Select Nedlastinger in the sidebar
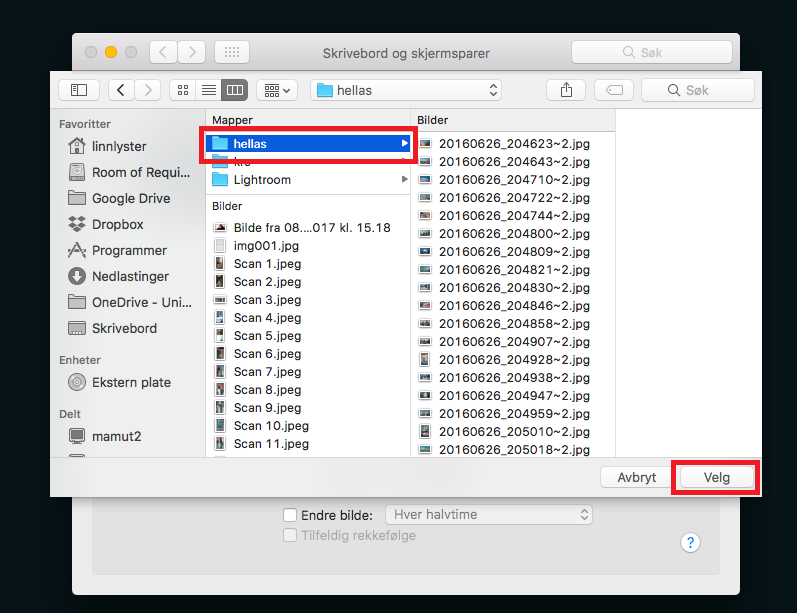797x613 pixels. (130, 276)
